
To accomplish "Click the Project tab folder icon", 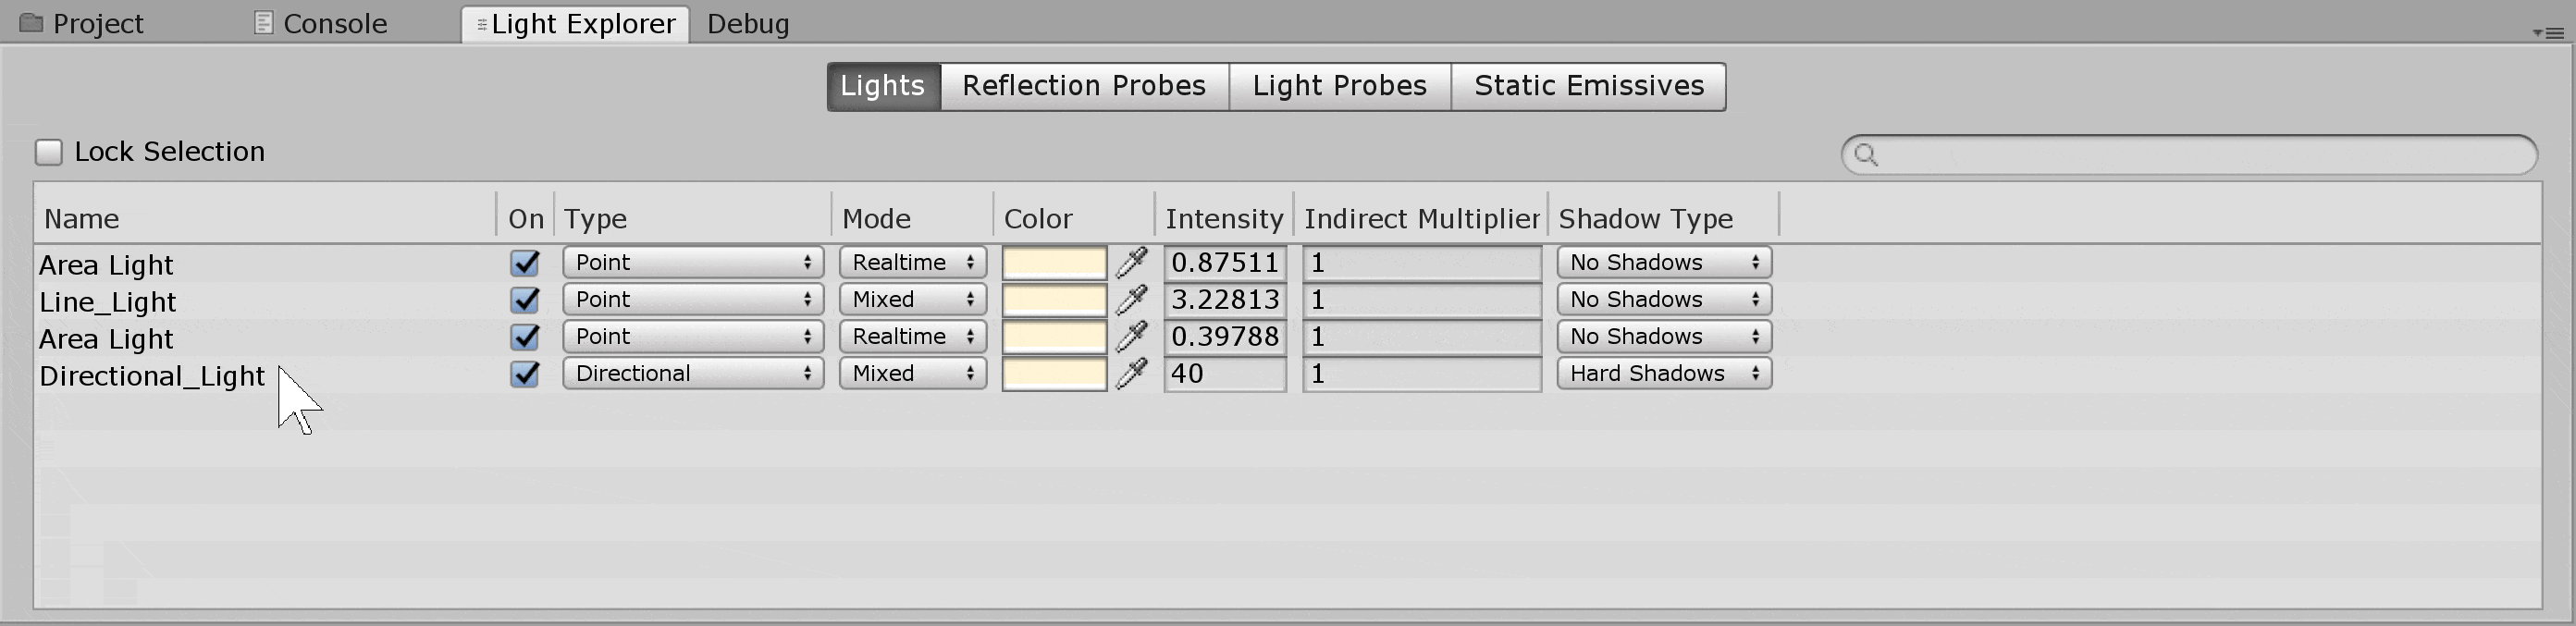I will 31,23.
